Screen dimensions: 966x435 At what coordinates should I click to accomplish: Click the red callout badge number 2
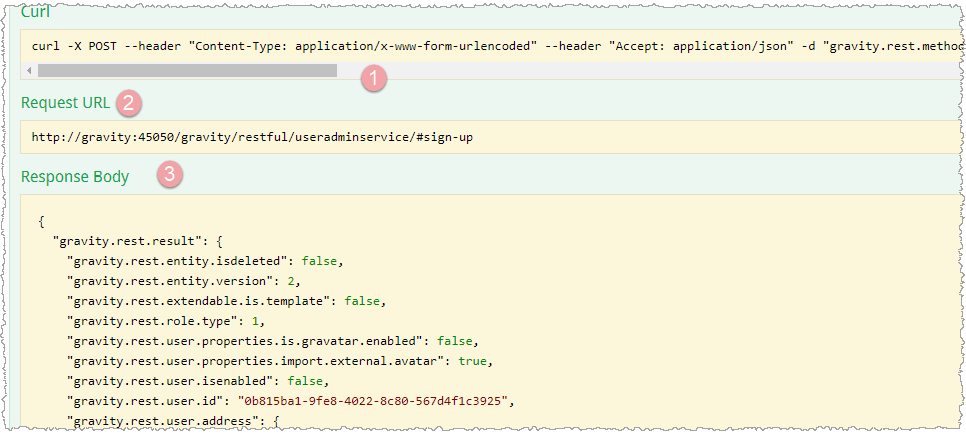[x=128, y=102]
